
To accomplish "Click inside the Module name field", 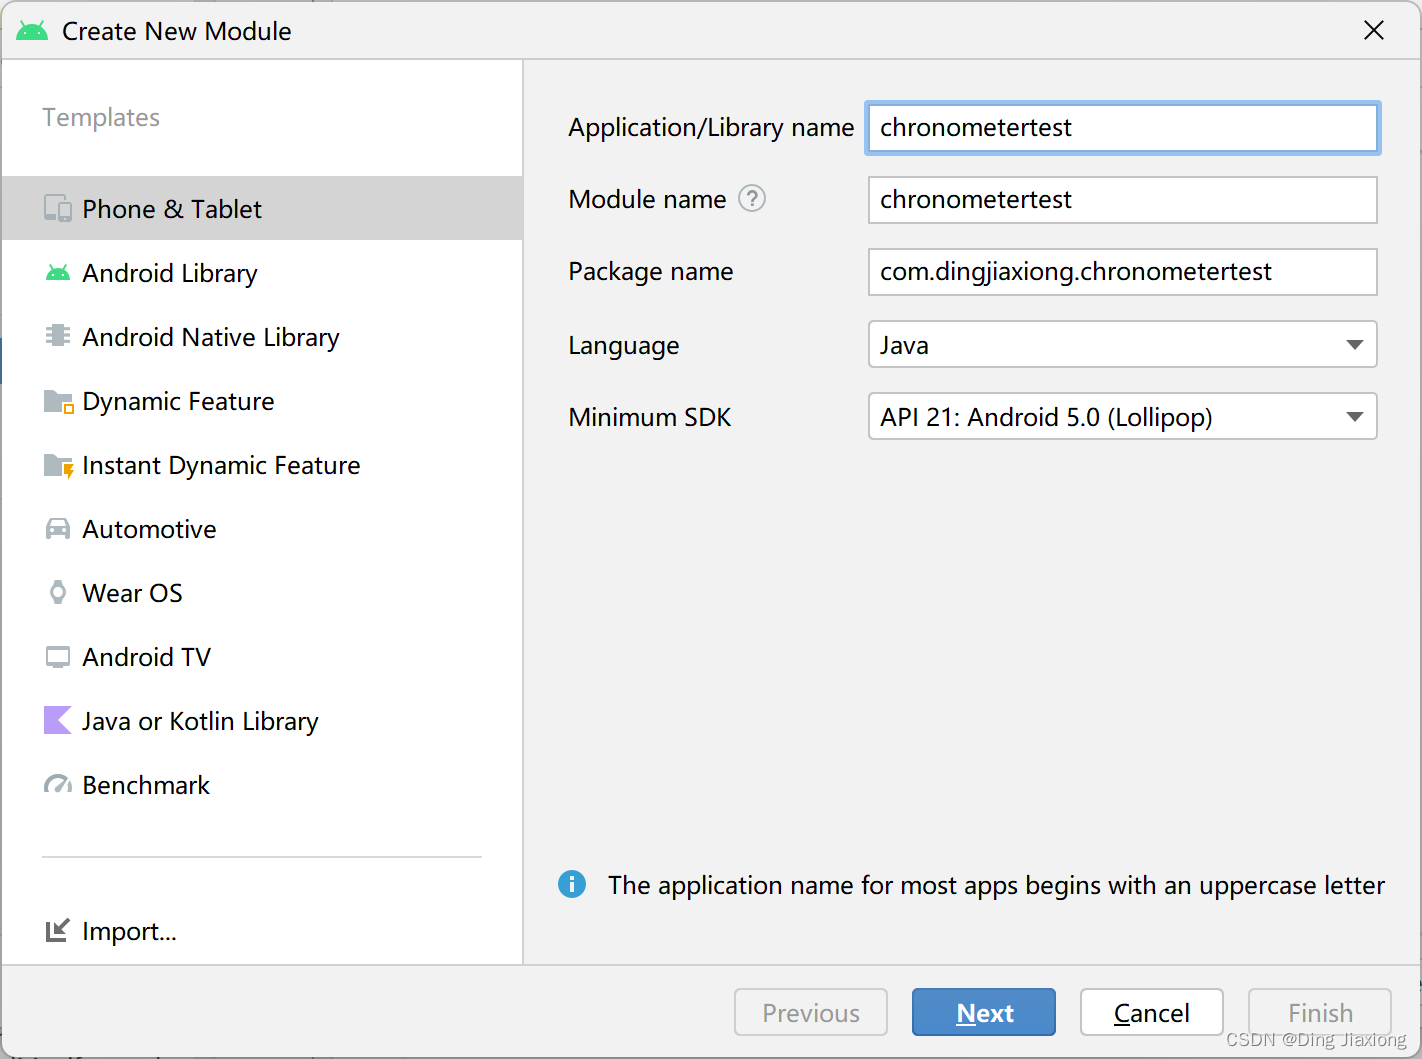I will pyautogui.click(x=1122, y=200).
